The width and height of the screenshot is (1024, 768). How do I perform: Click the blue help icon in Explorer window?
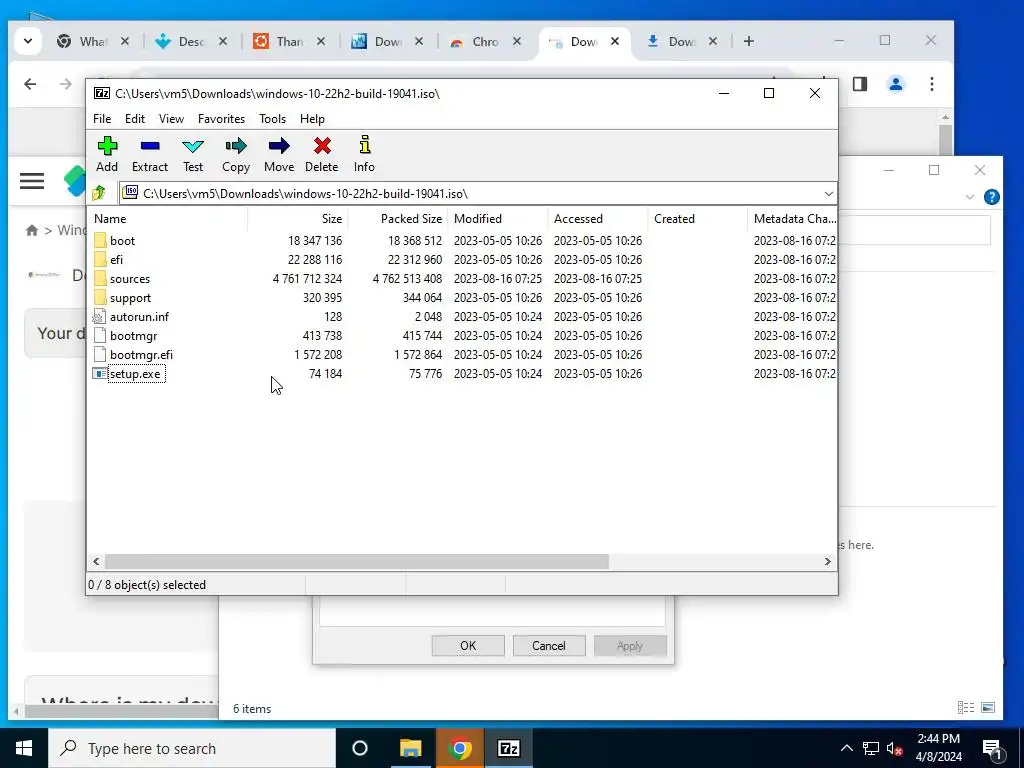(x=991, y=197)
